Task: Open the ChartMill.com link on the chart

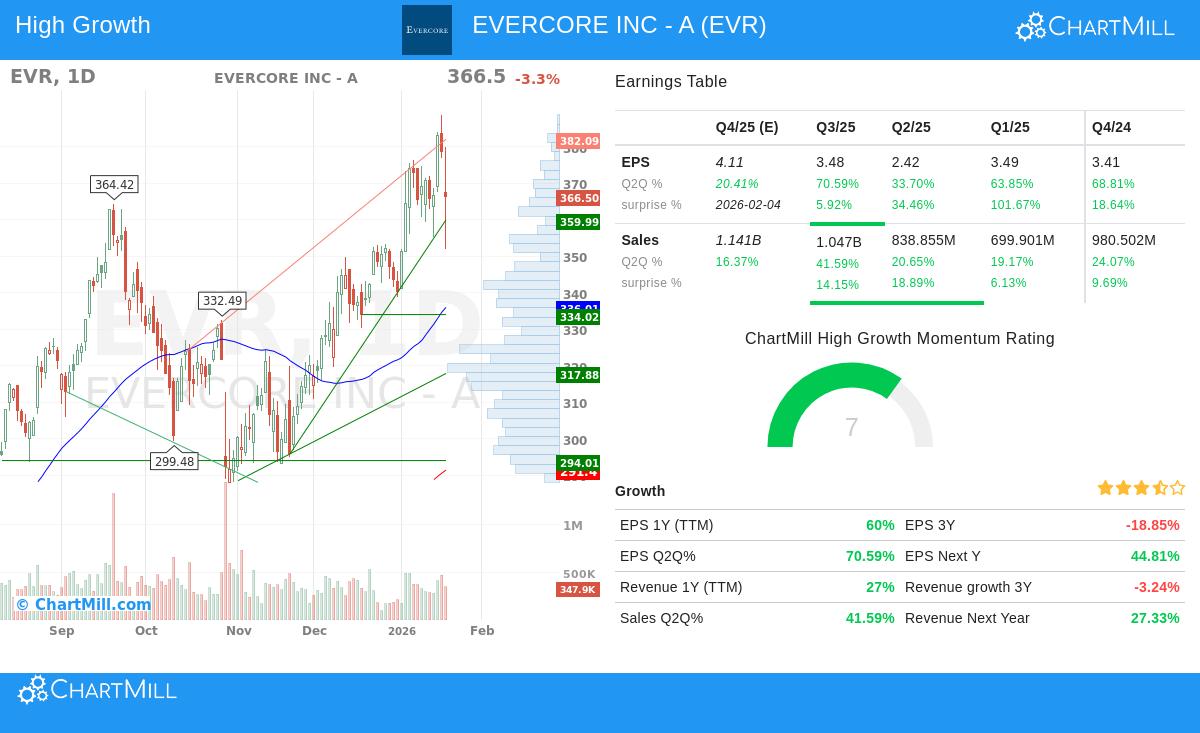Action: pyautogui.click(x=92, y=605)
